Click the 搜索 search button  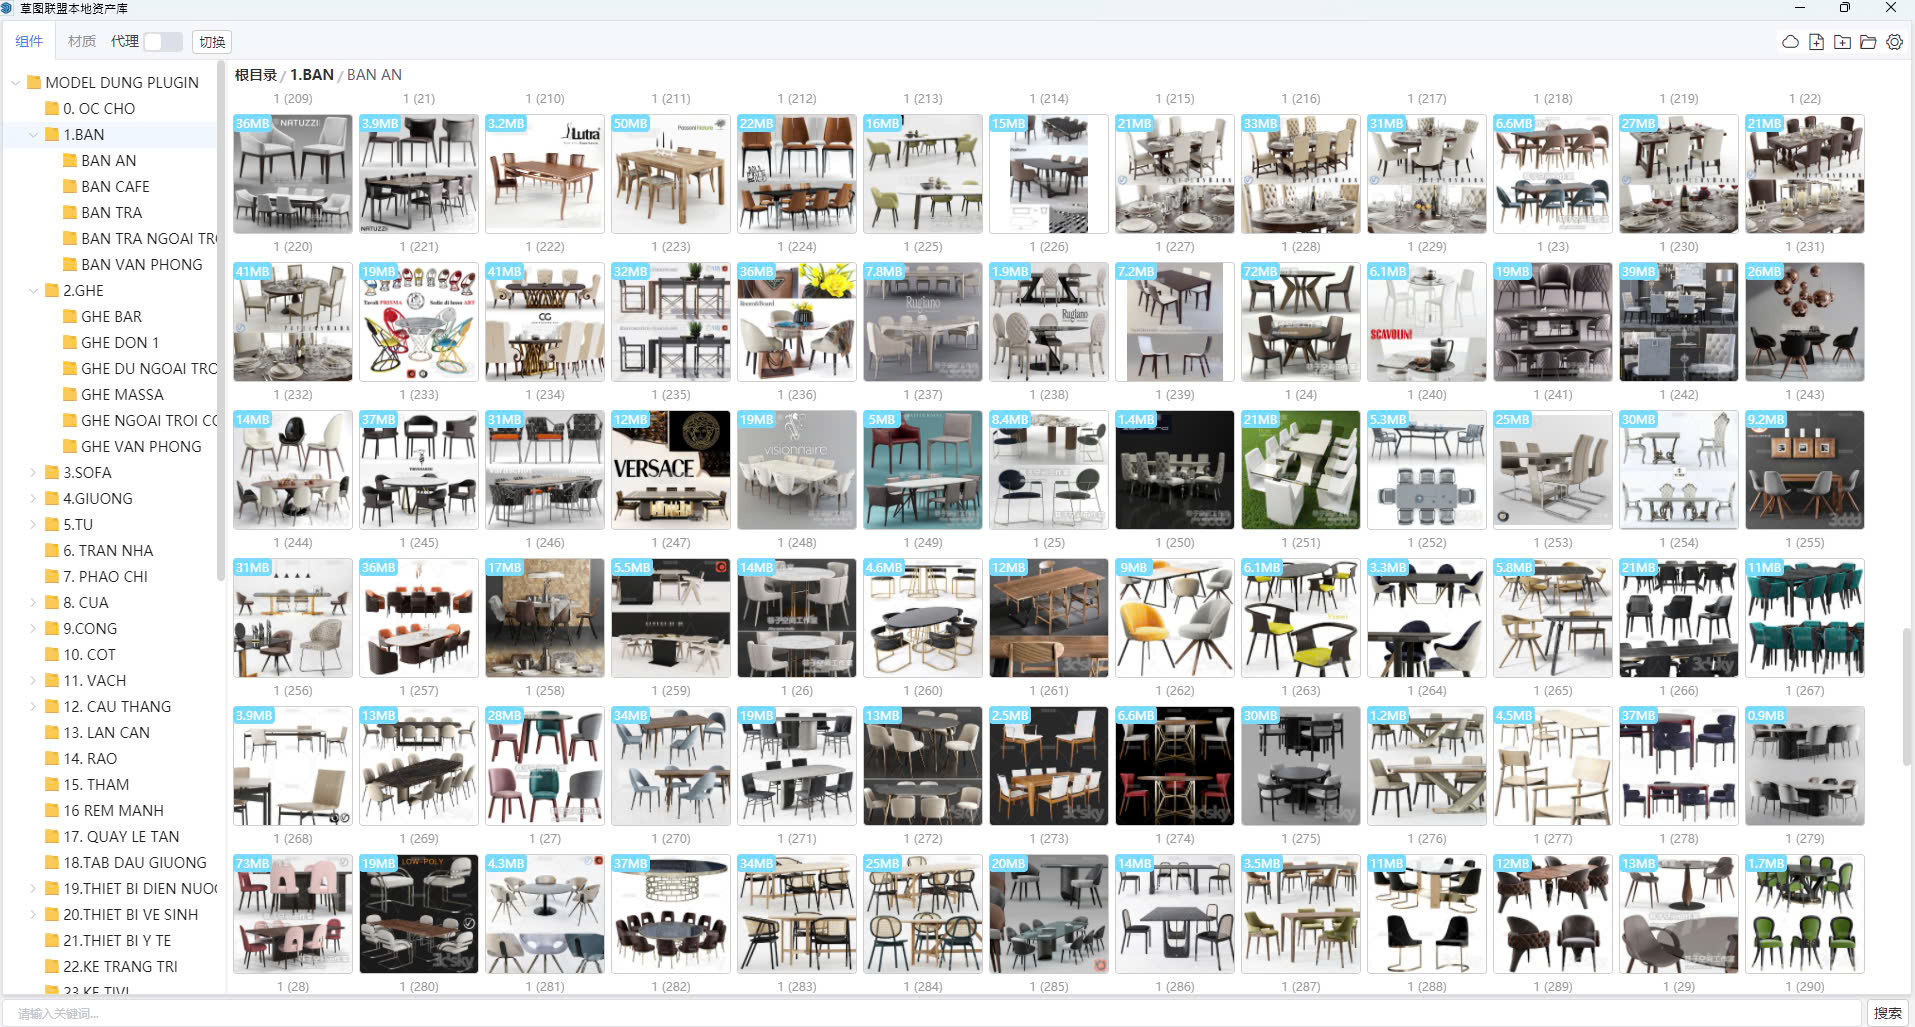(1887, 1013)
